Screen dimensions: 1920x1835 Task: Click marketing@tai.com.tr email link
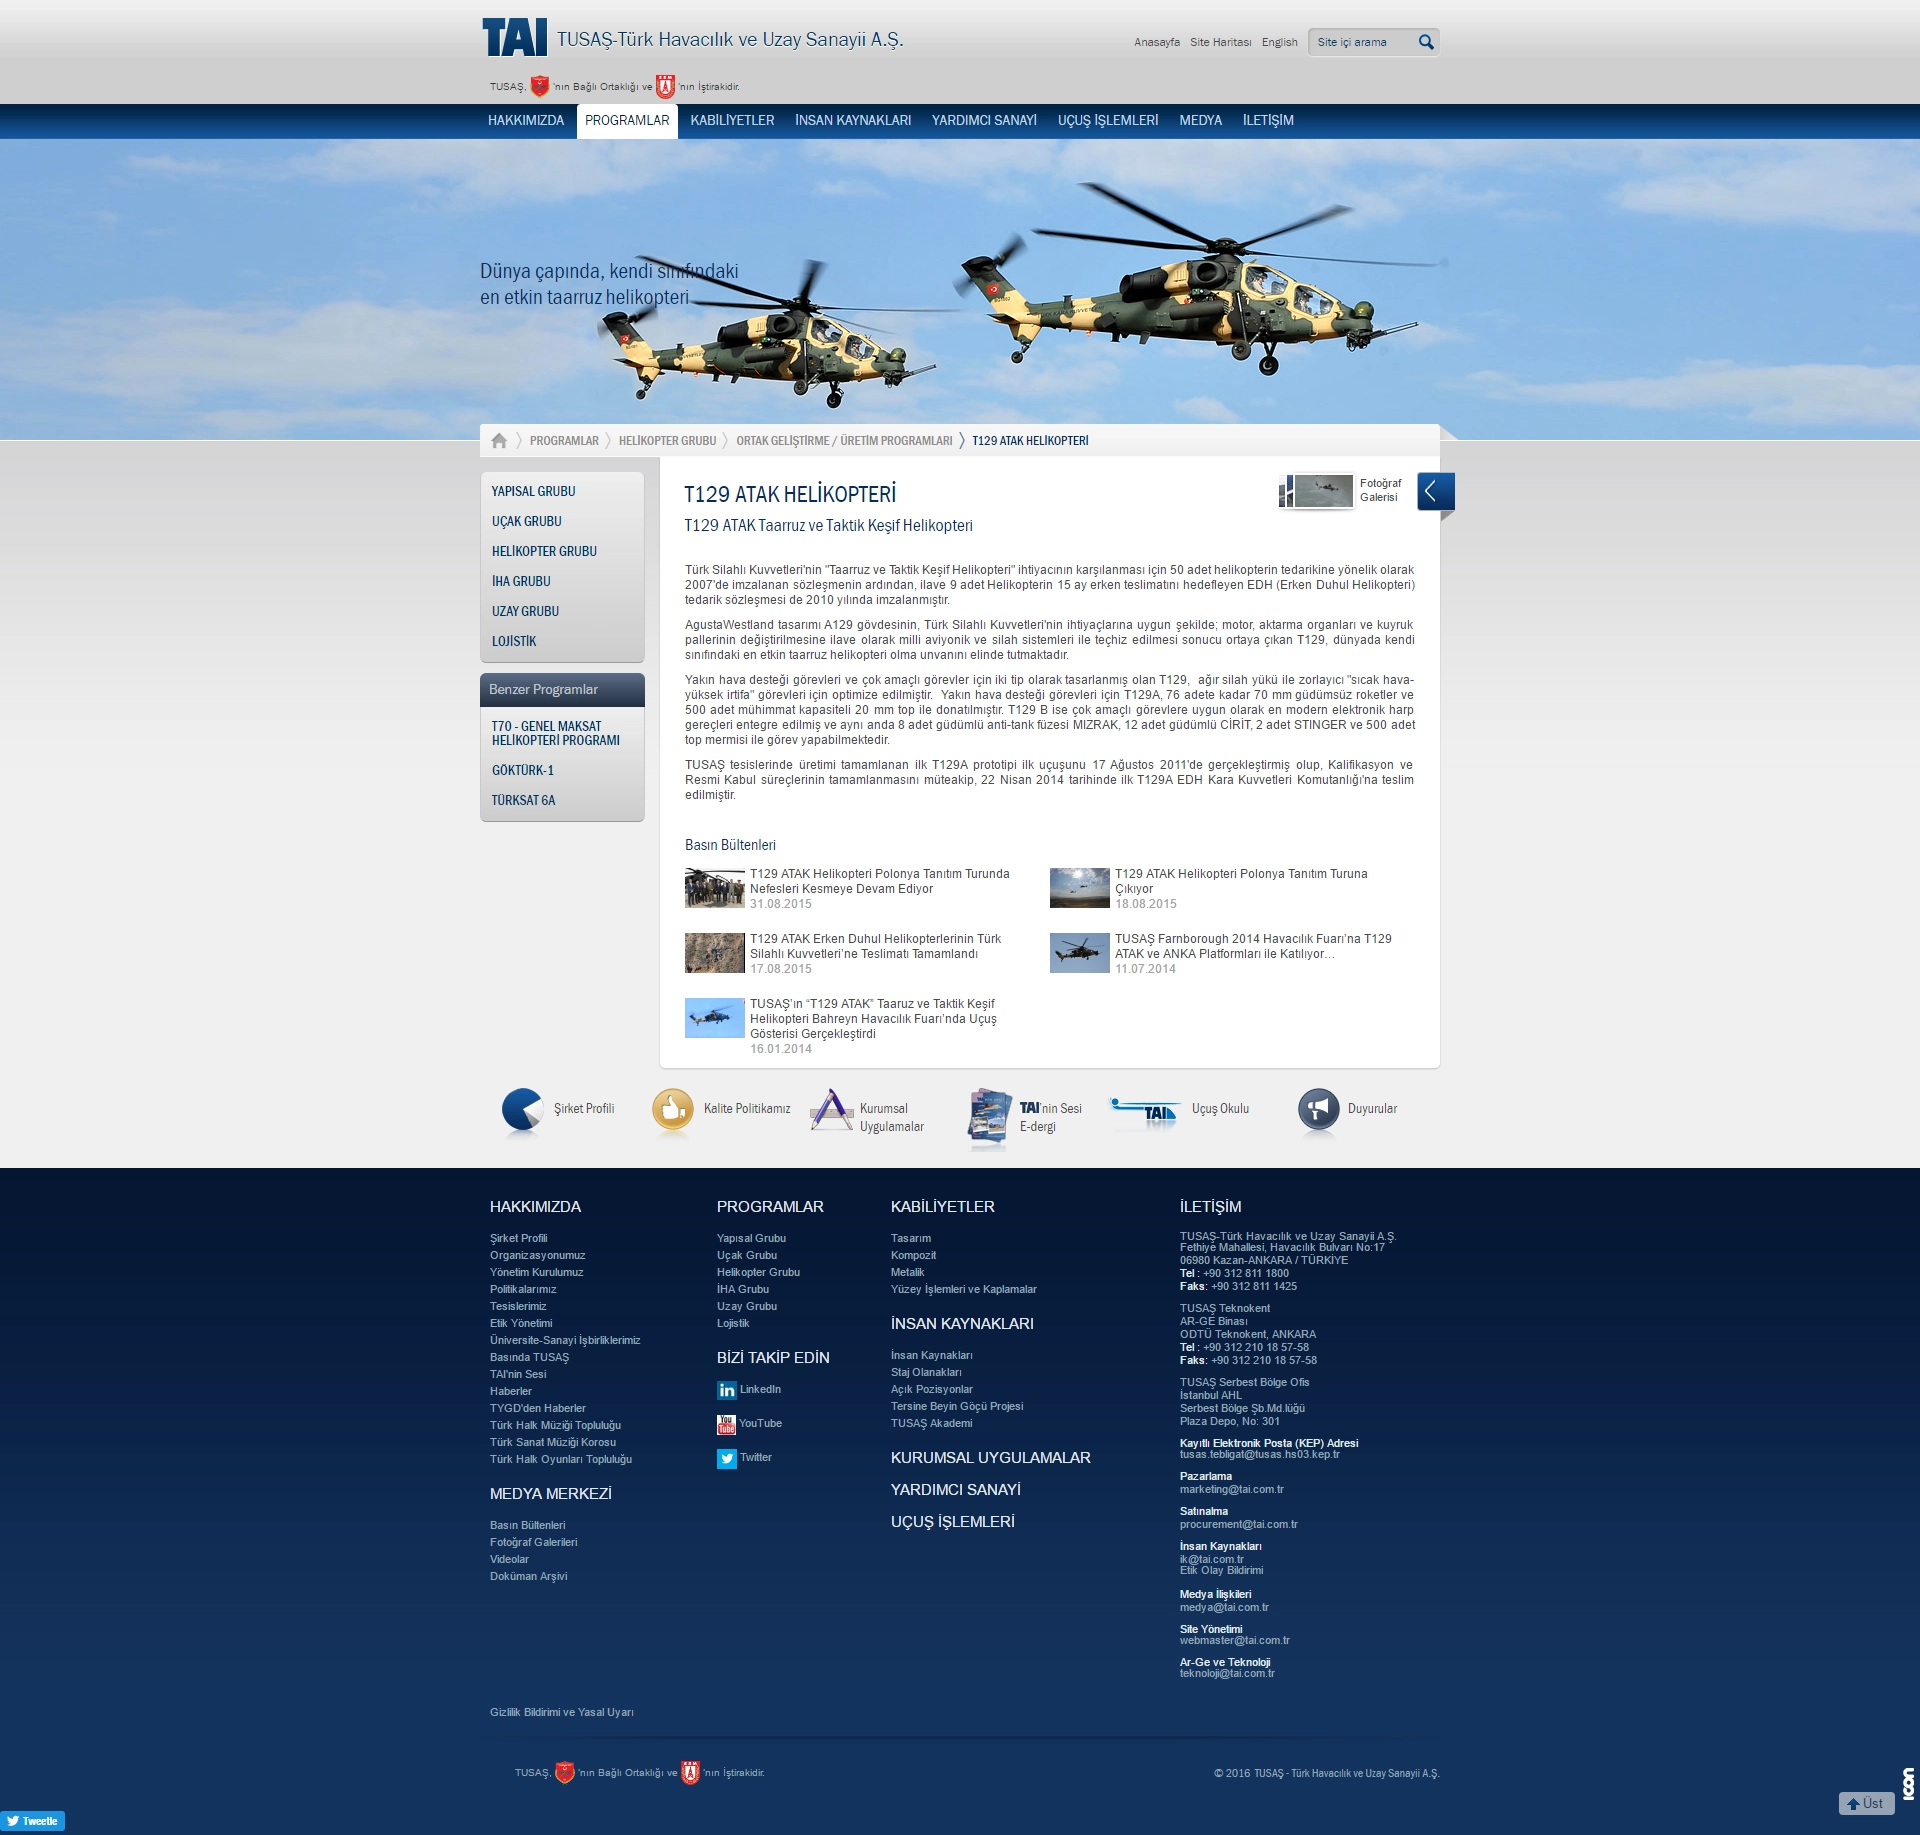(x=1231, y=1490)
